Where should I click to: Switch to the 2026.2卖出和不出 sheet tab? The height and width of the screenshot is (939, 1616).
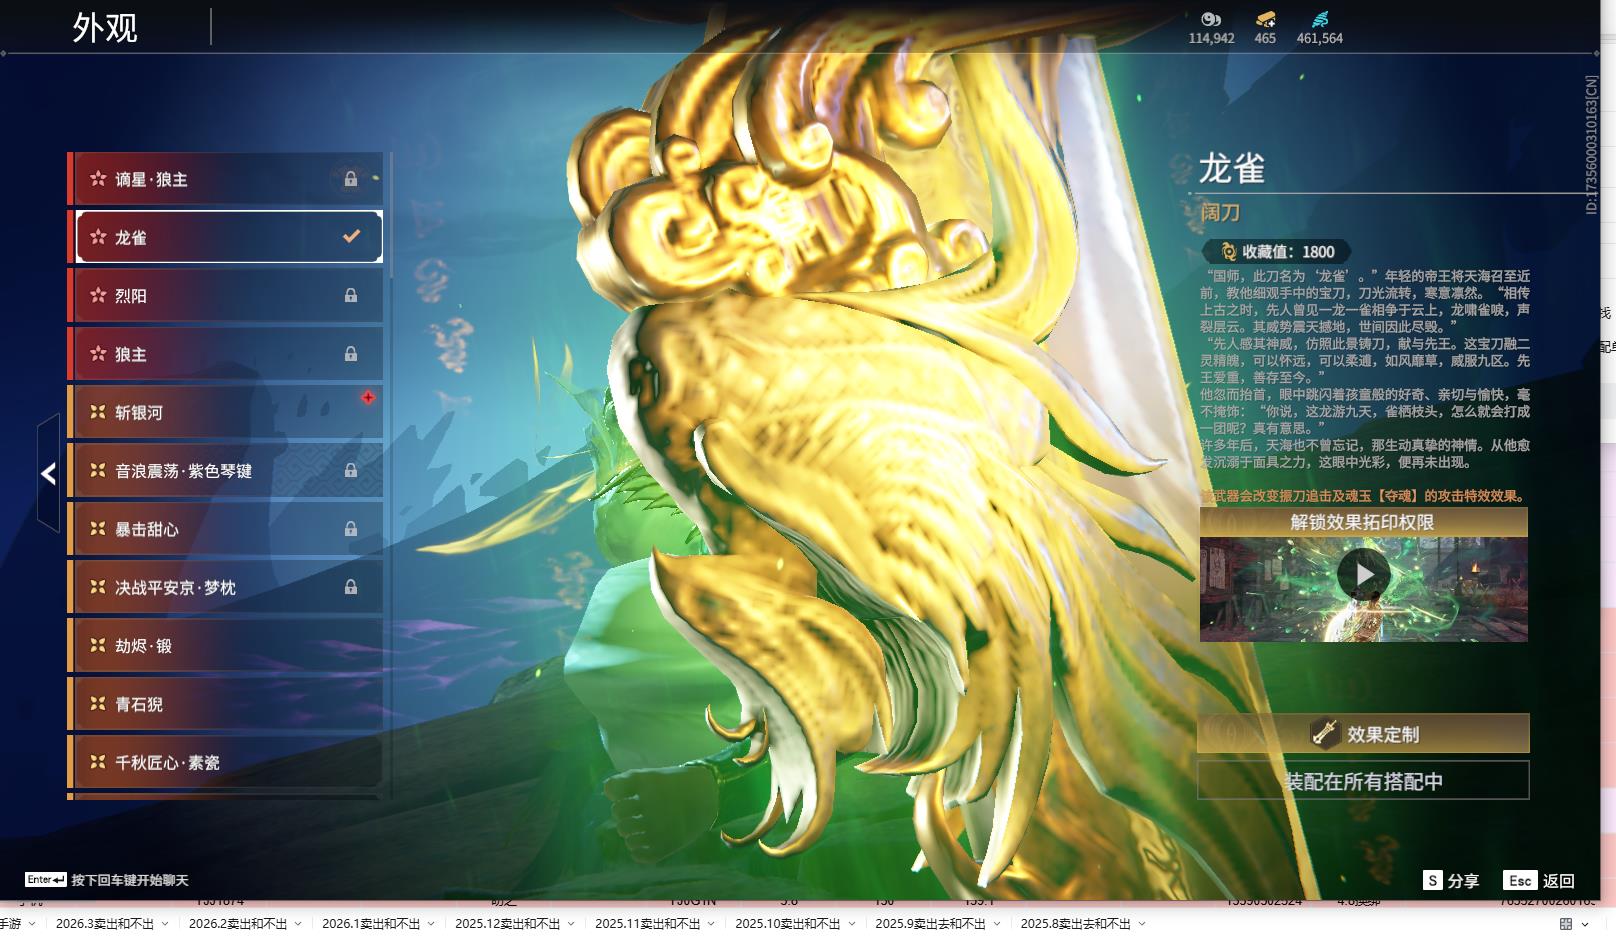click(238, 924)
